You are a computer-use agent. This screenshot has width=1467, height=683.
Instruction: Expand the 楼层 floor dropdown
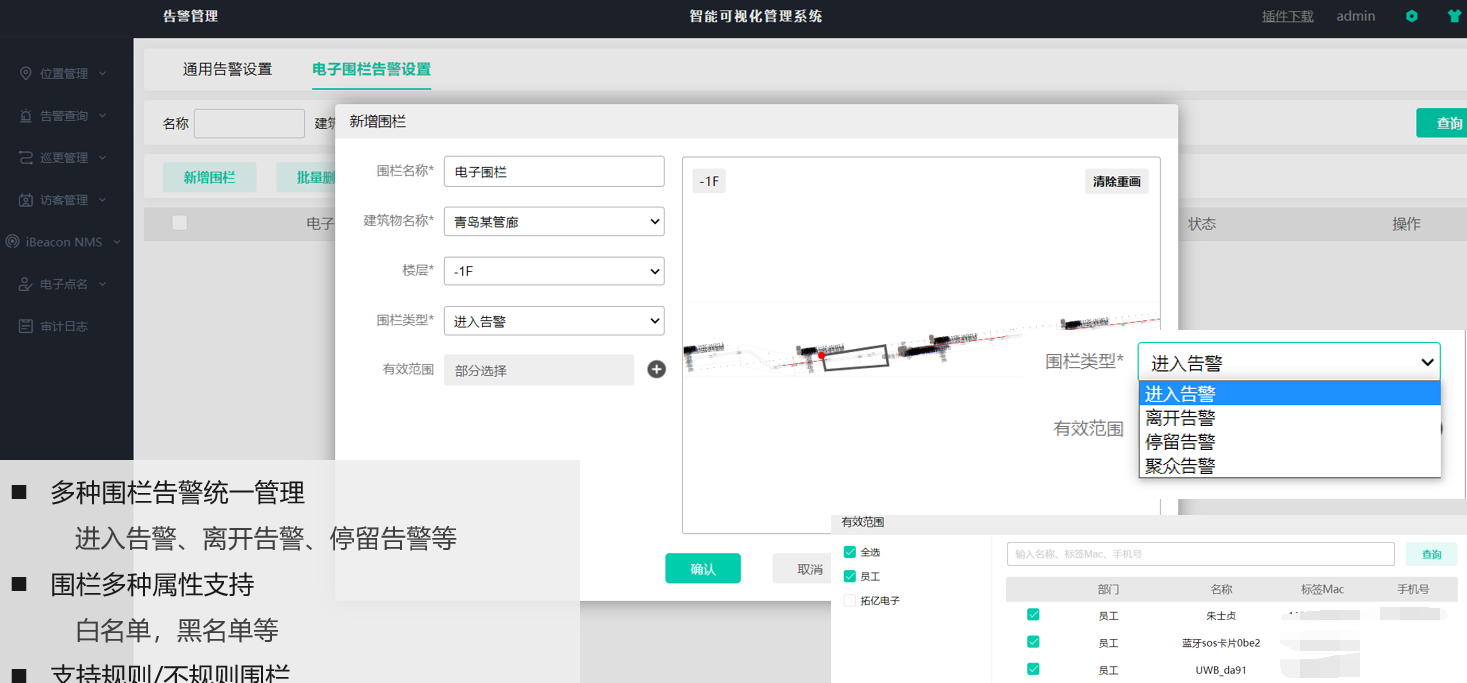click(x=554, y=270)
